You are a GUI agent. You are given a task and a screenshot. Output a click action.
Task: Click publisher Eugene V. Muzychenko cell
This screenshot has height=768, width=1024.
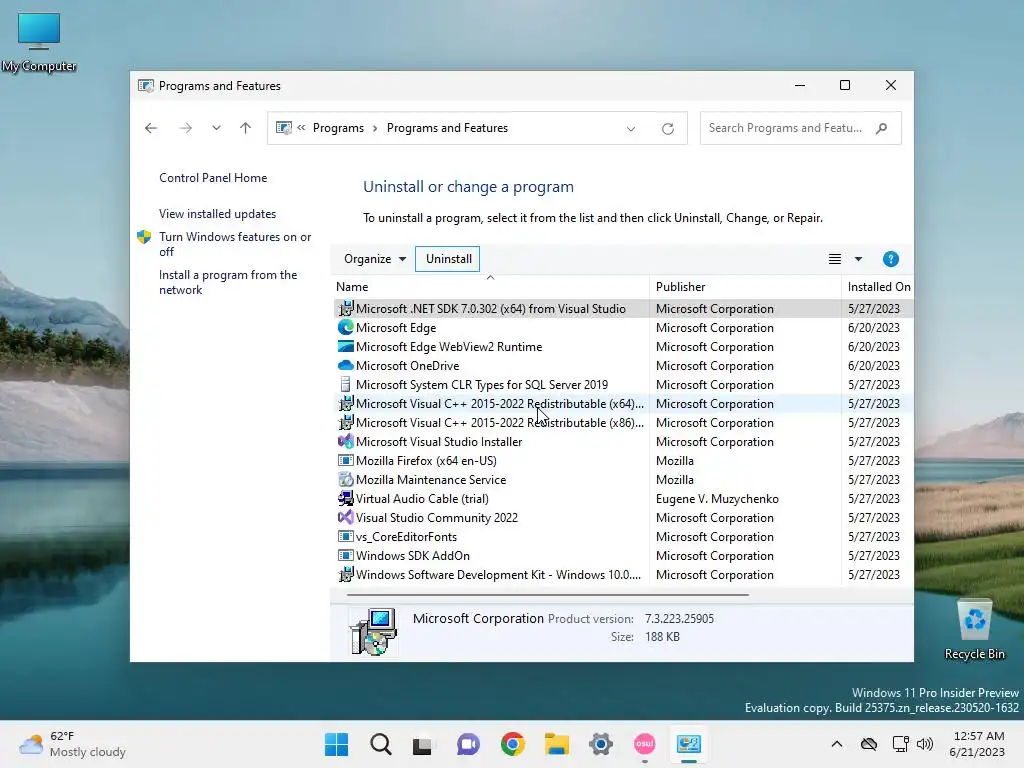[x=717, y=498]
